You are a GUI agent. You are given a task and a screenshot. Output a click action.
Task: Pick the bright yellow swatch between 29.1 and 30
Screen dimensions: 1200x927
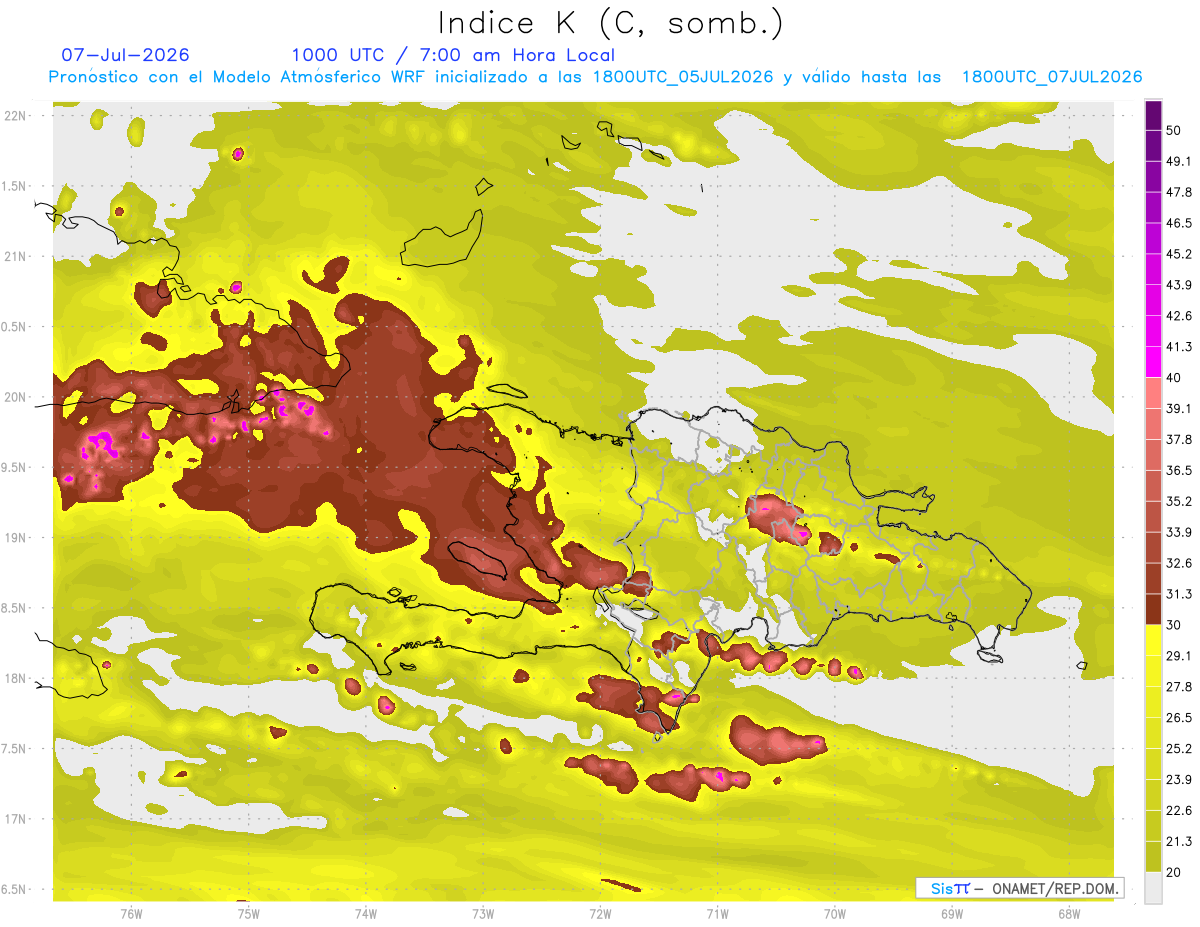(1154, 640)
